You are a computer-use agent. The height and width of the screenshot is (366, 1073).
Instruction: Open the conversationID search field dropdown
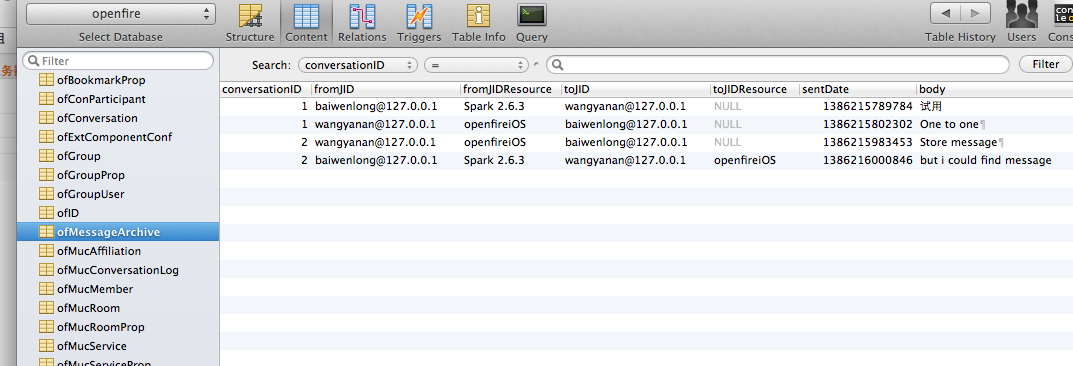point(358,65)
